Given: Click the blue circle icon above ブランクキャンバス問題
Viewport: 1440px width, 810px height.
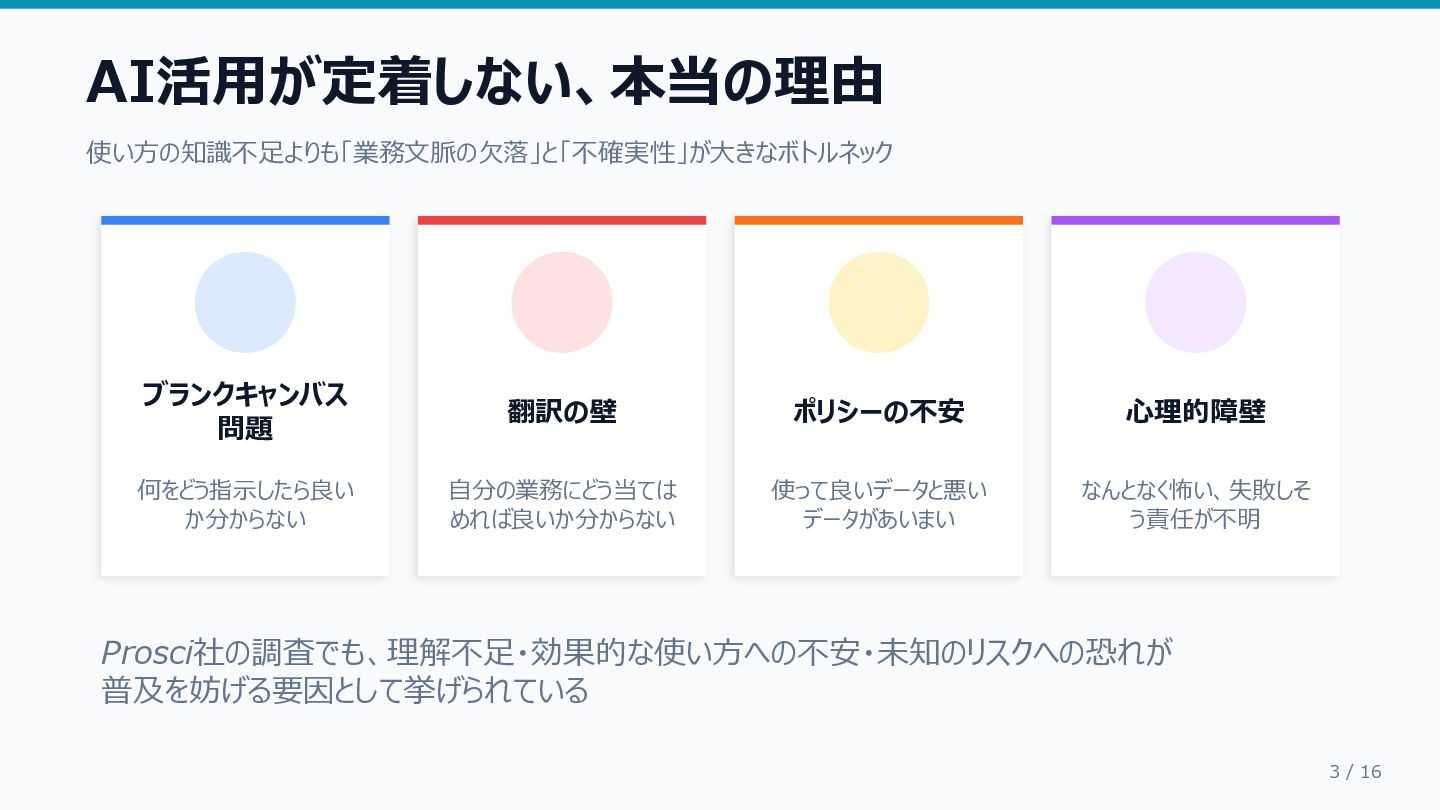Looking at the screenshot, I should [x=245, y=302].
